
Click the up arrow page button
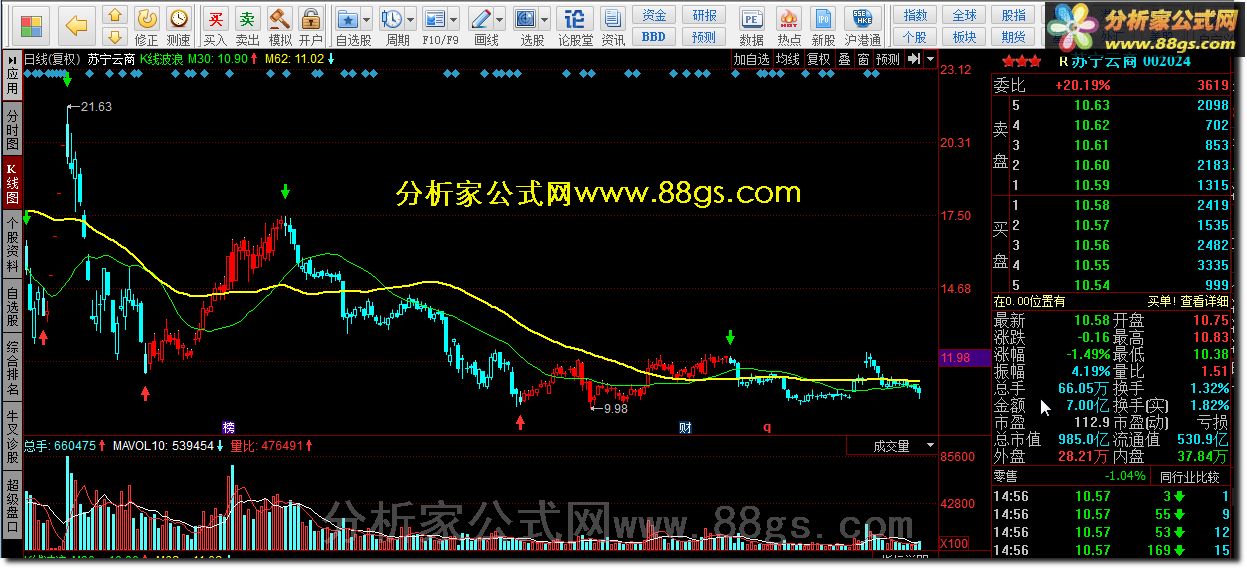coord(116,15)
